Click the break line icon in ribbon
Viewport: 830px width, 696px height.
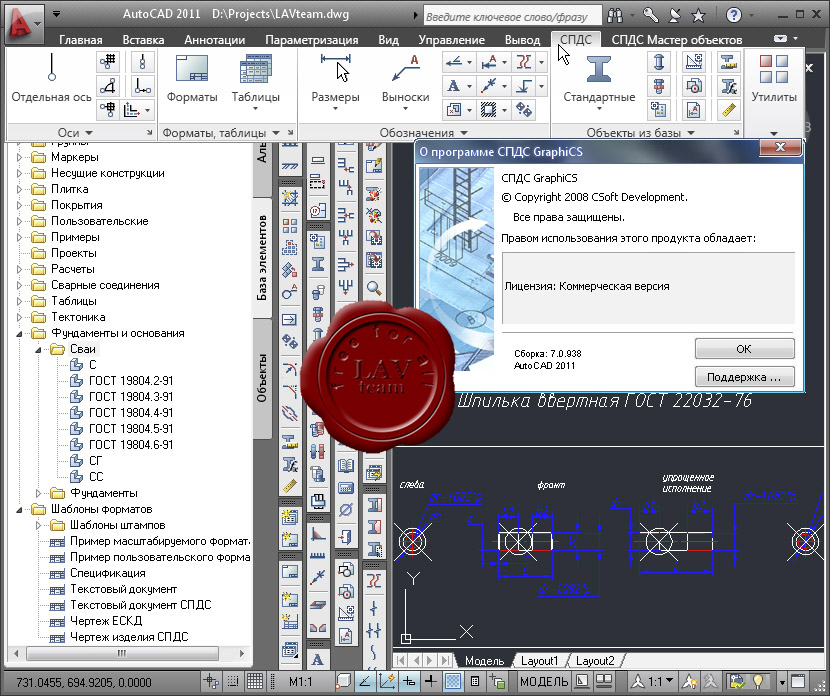tap(524, 62)
